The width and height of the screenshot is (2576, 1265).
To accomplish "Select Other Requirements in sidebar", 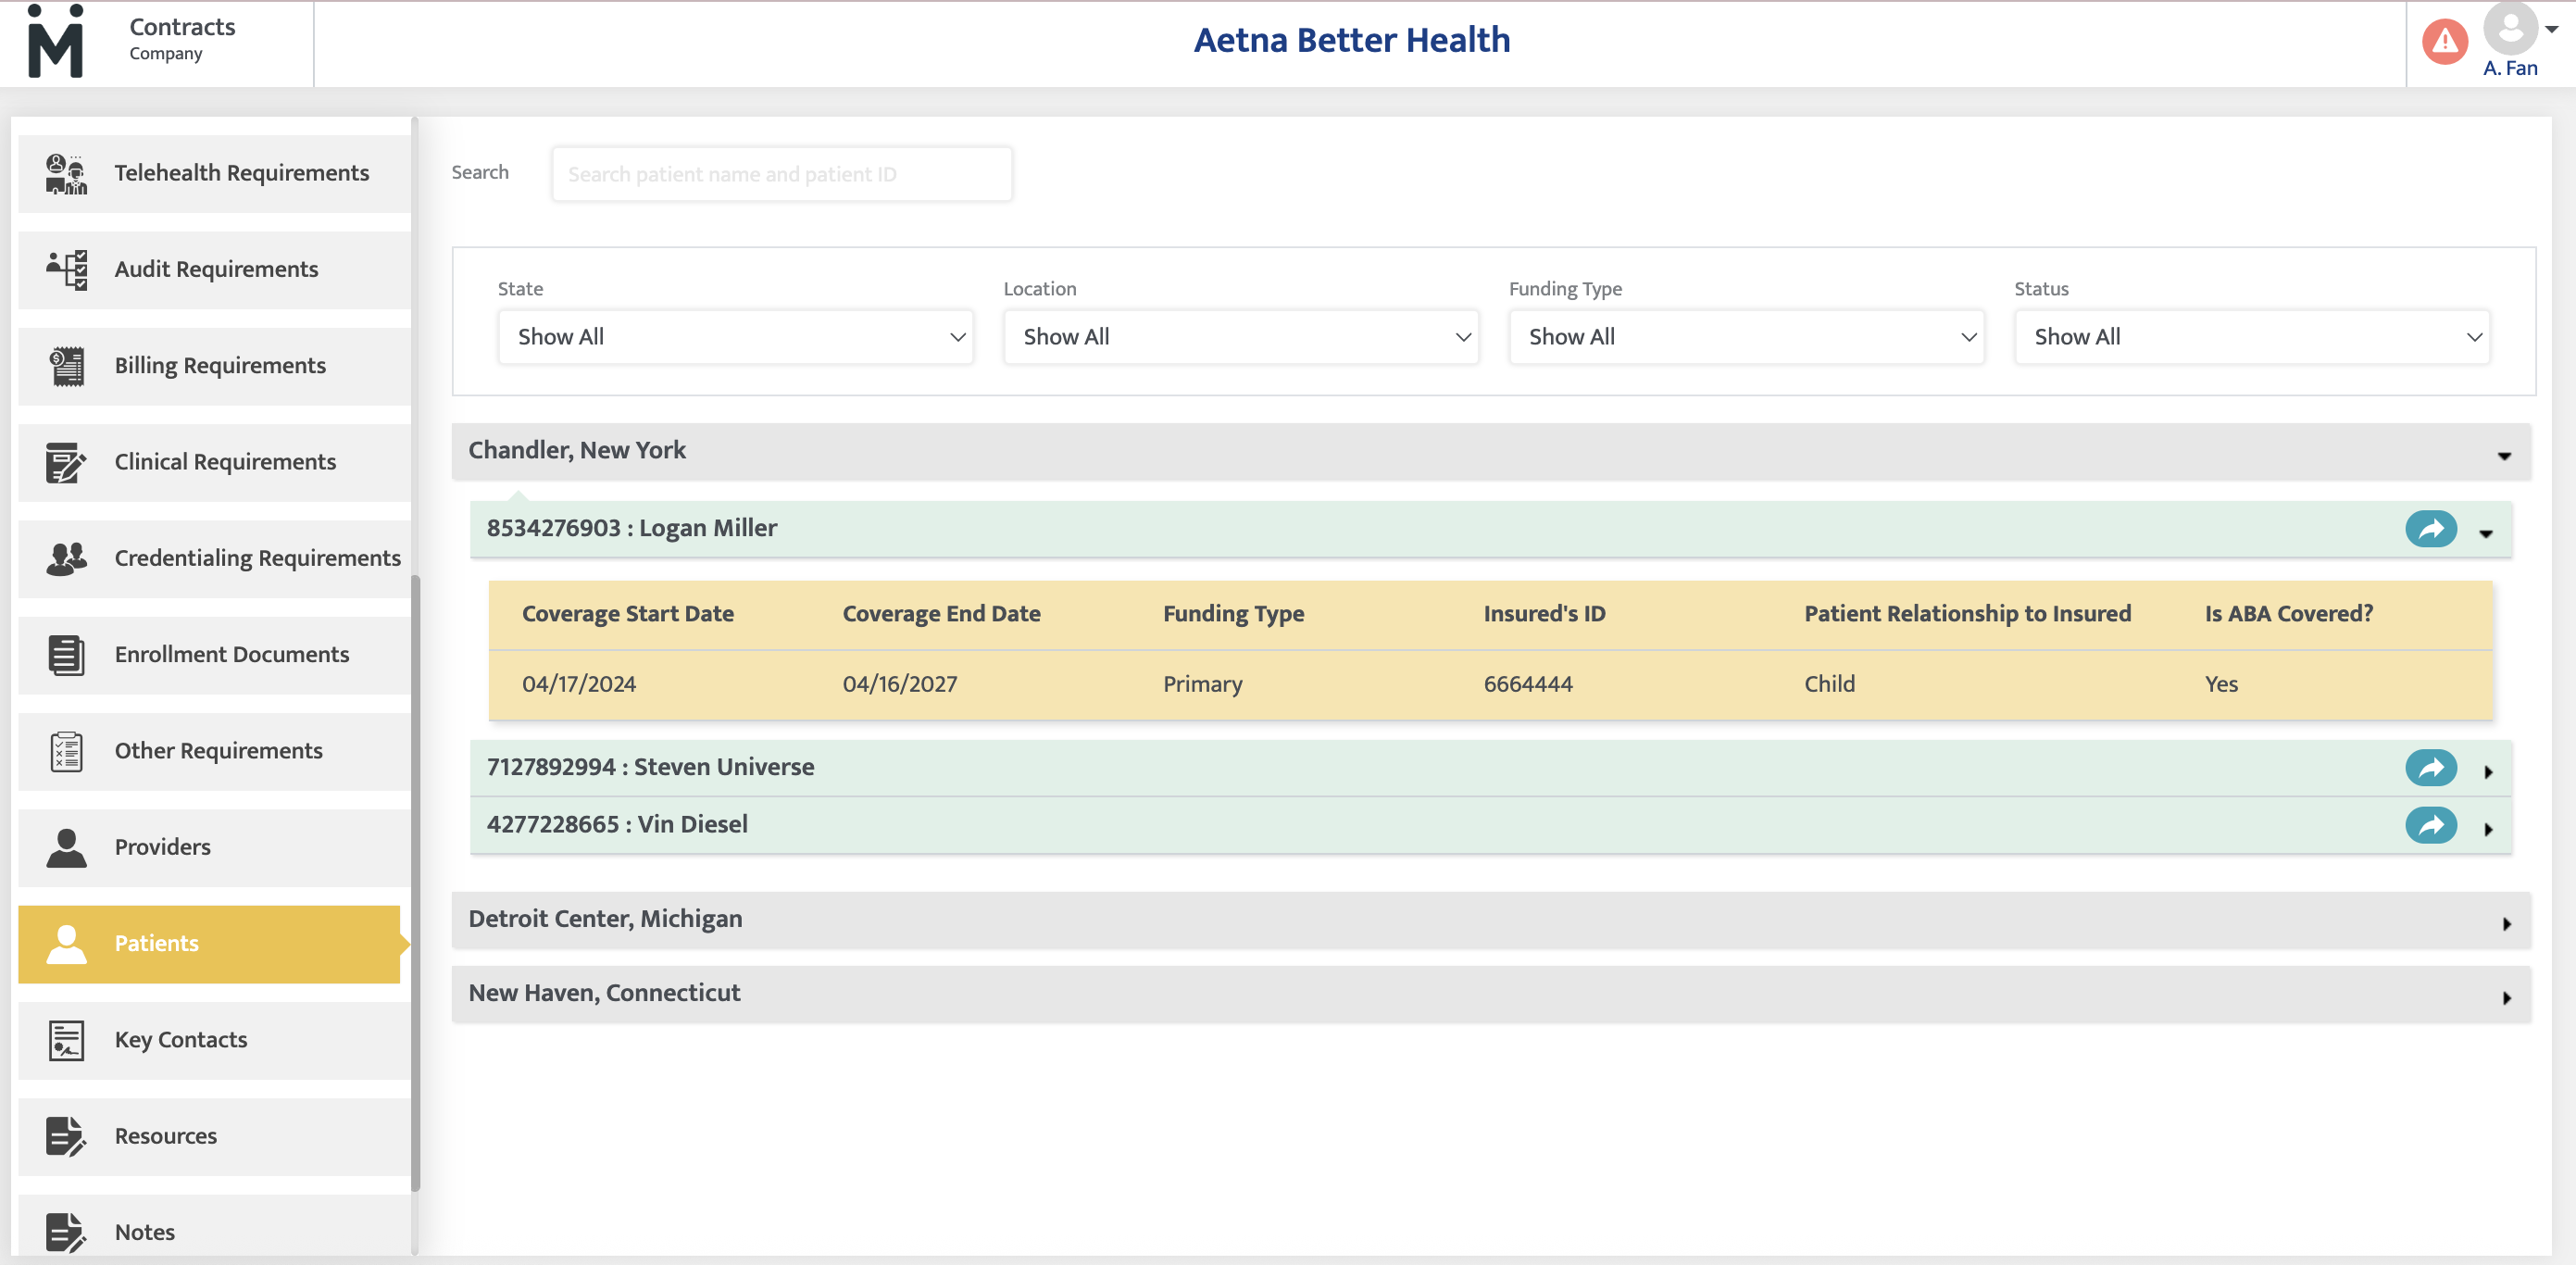I will click(214, 751).
